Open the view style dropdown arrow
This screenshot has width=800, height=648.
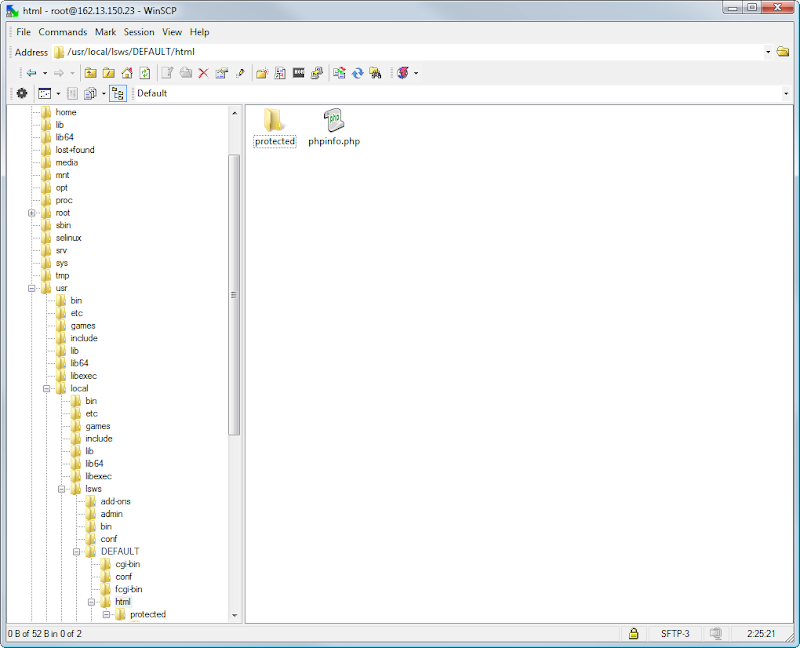point(58,93)
